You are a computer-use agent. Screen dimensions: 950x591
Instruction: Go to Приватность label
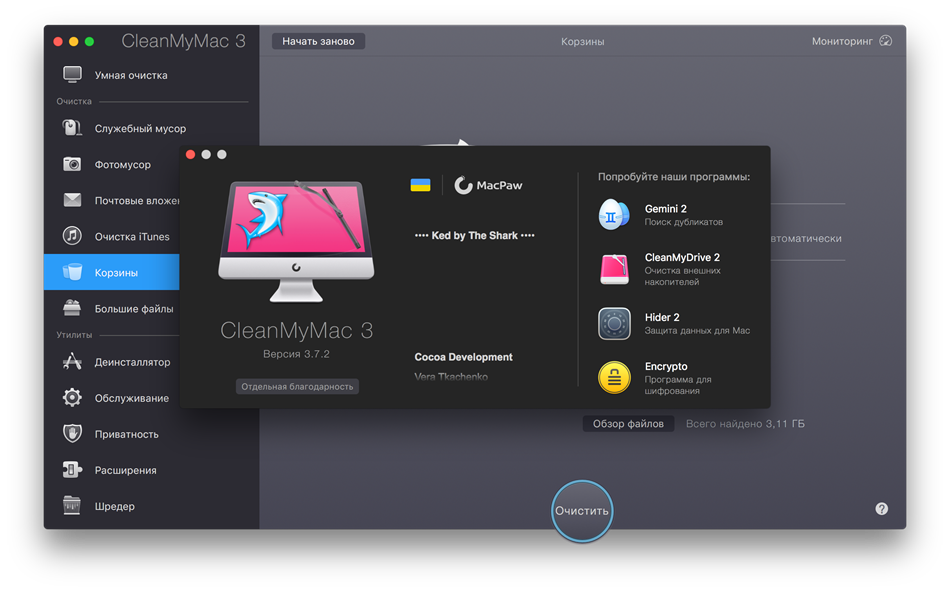click(127, 434)
